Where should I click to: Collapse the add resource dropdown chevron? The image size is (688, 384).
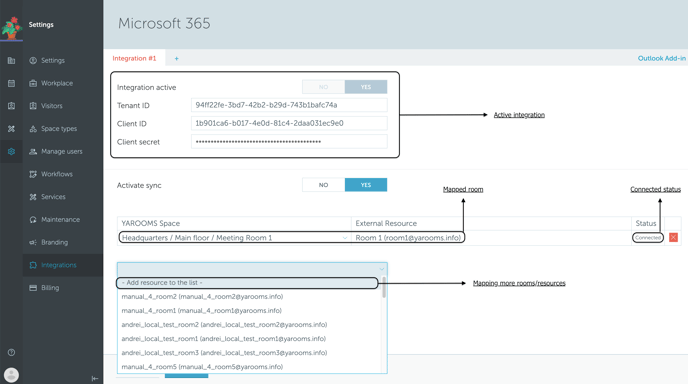pos(382,269)
